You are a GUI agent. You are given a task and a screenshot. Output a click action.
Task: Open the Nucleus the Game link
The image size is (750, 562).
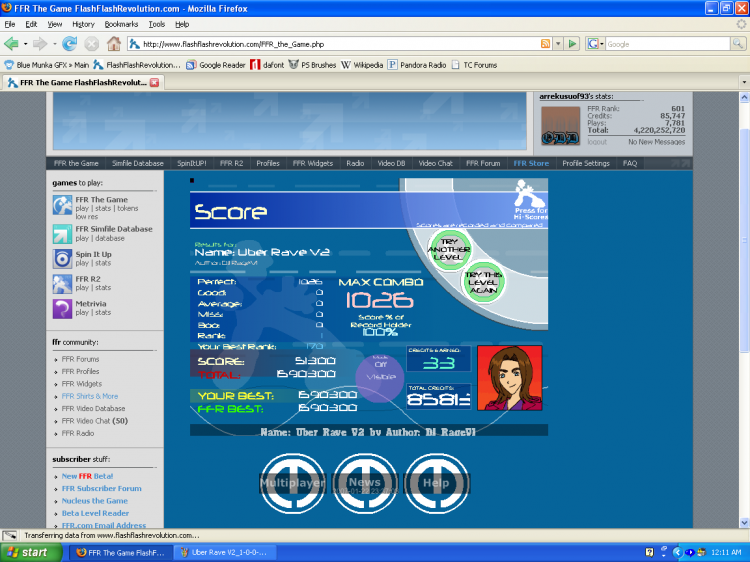point(95,501)
